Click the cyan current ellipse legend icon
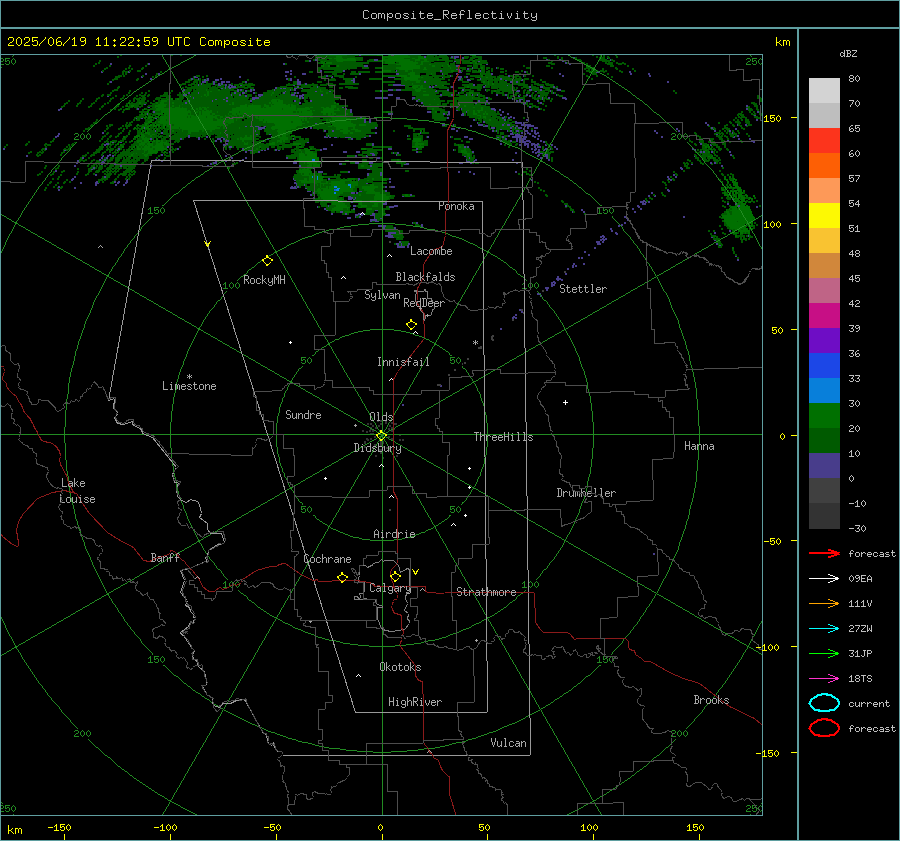This screenshot has width=900, height=841. click(x=824, y=703)
